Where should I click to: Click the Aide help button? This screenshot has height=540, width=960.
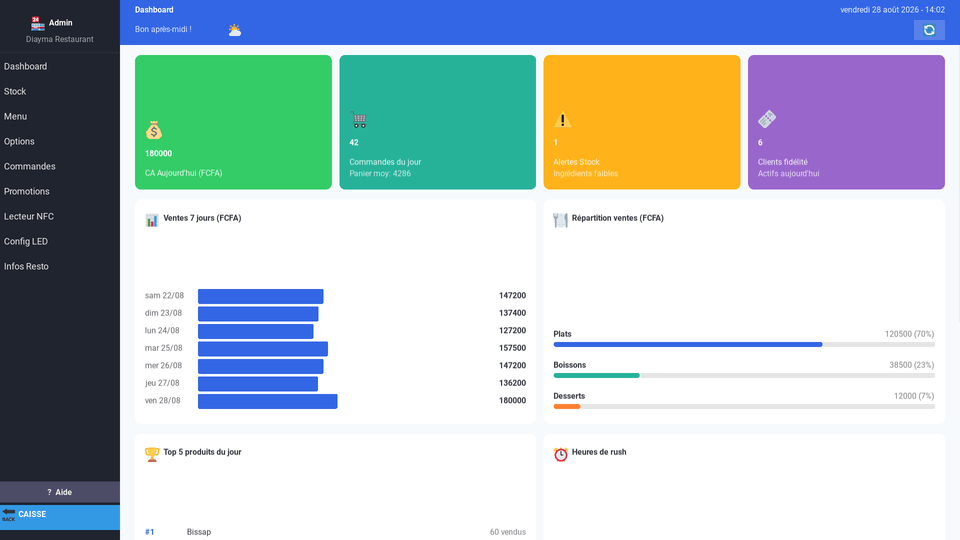(60, 492)
